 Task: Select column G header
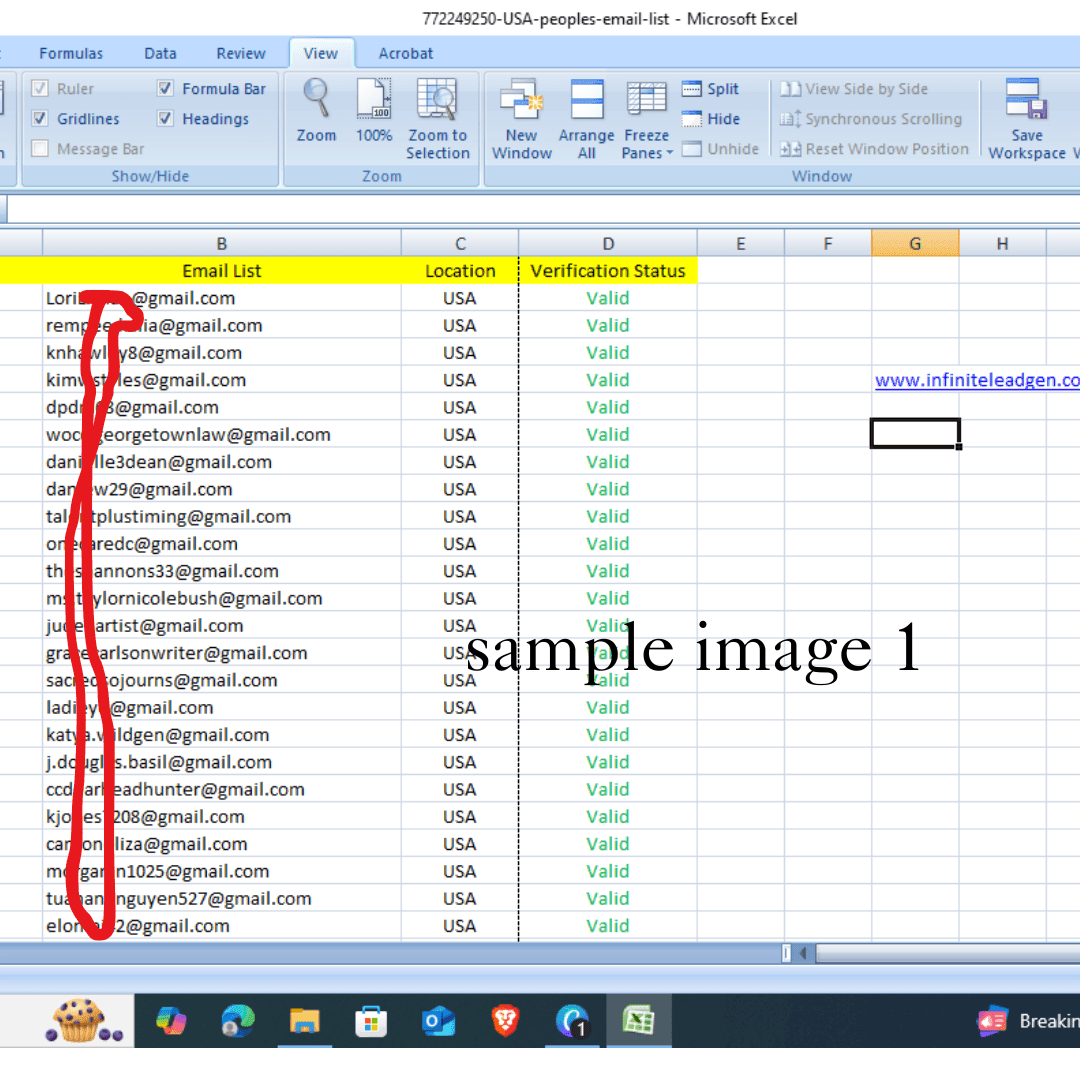(x=914, y=243)
